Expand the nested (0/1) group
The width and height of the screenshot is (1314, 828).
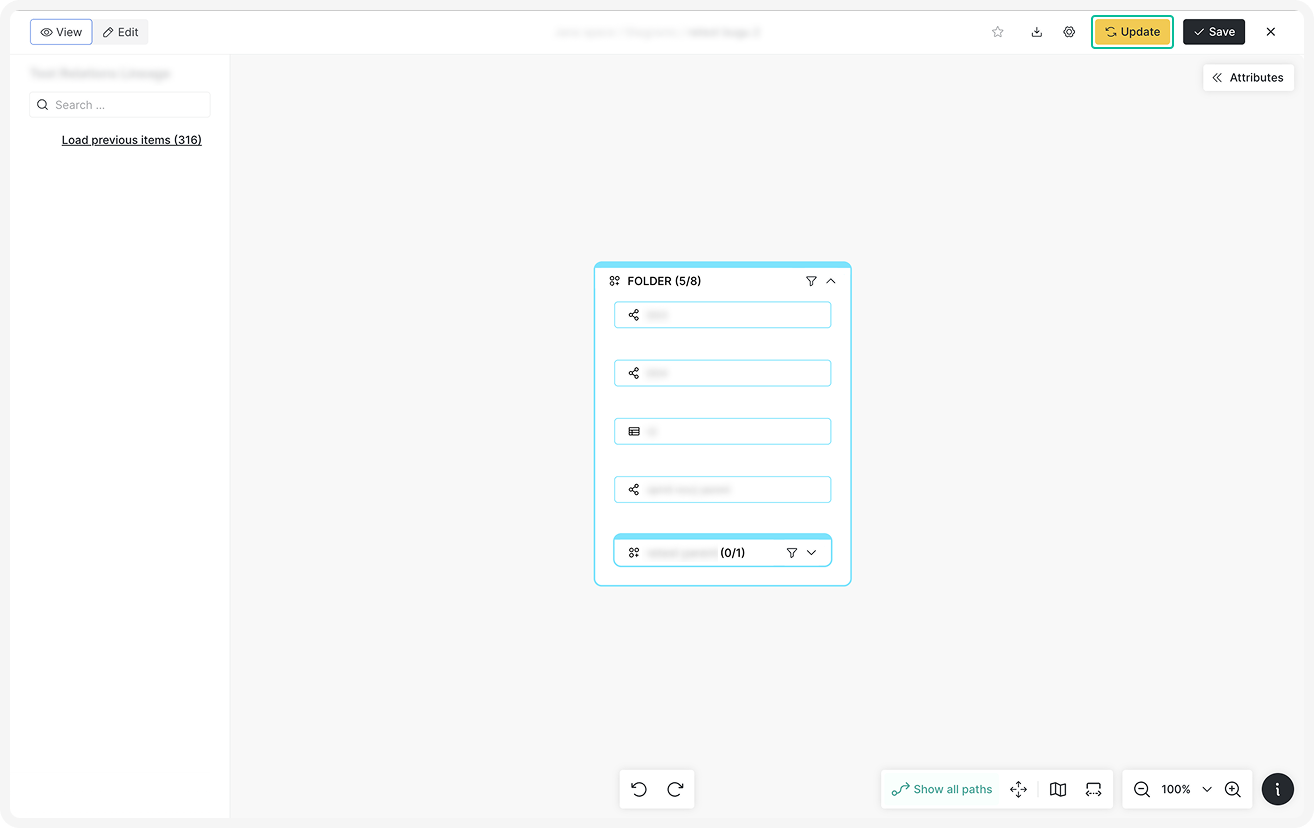tap(811, 552)
